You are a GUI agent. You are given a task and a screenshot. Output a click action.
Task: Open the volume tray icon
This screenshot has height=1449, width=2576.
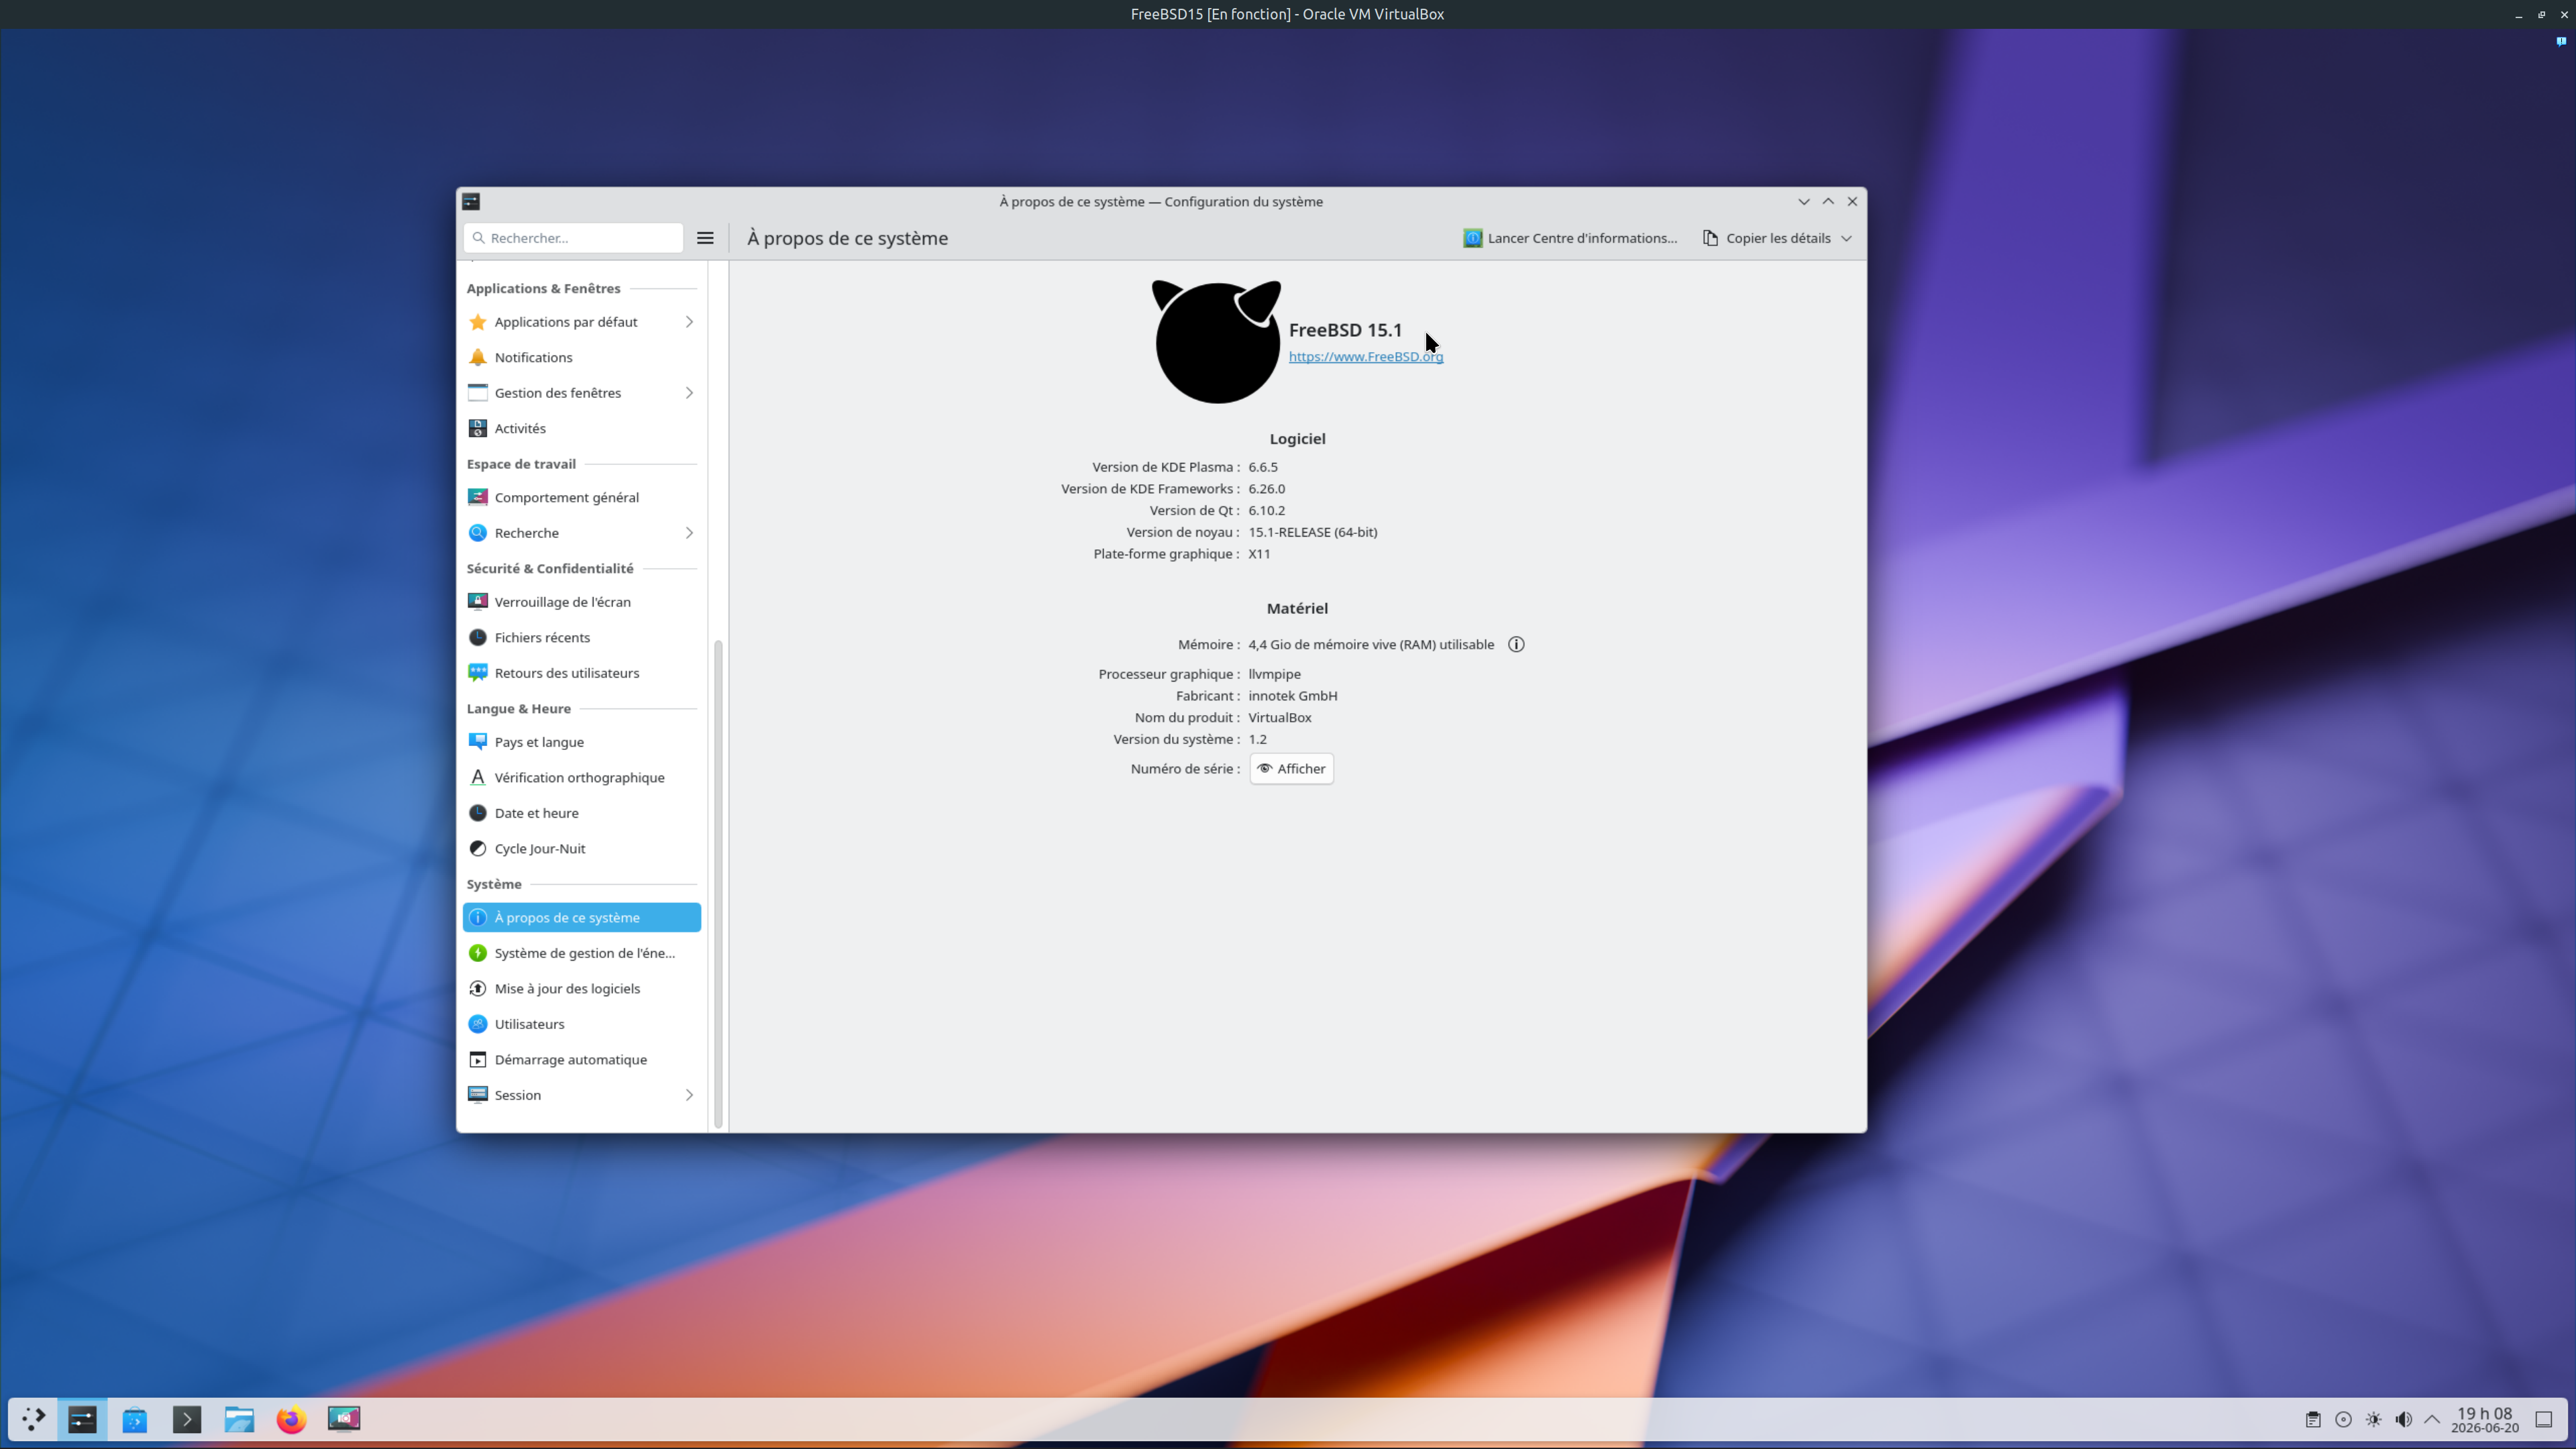[x=2404, y=1420]
